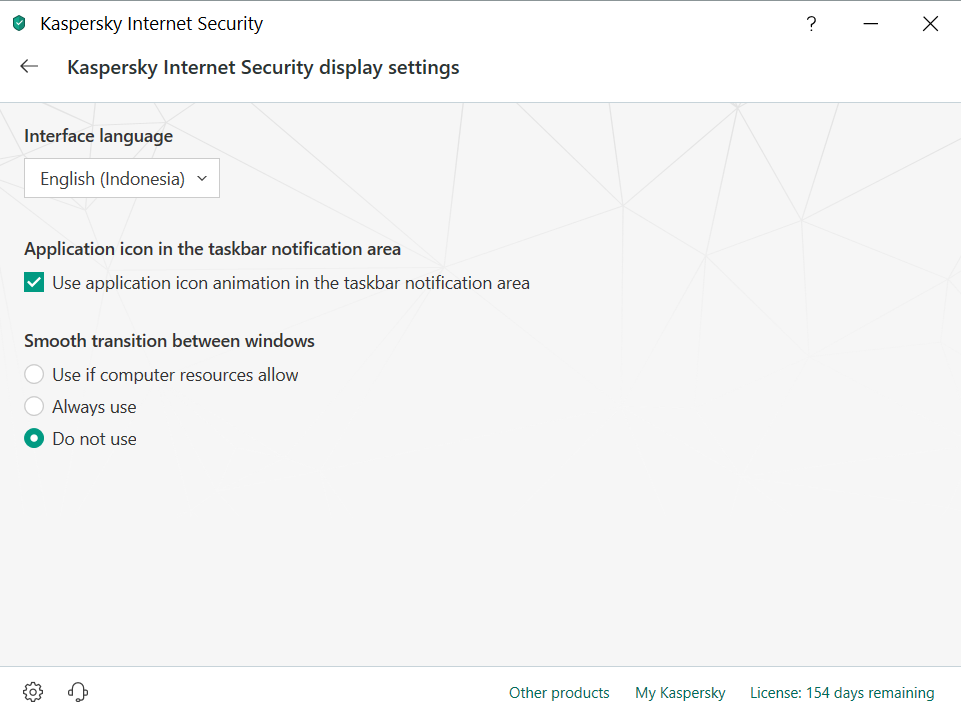Click the Kaspersky shield logo in title bar
The width and height of the screenshot is (961, 715).
(19, 24)
